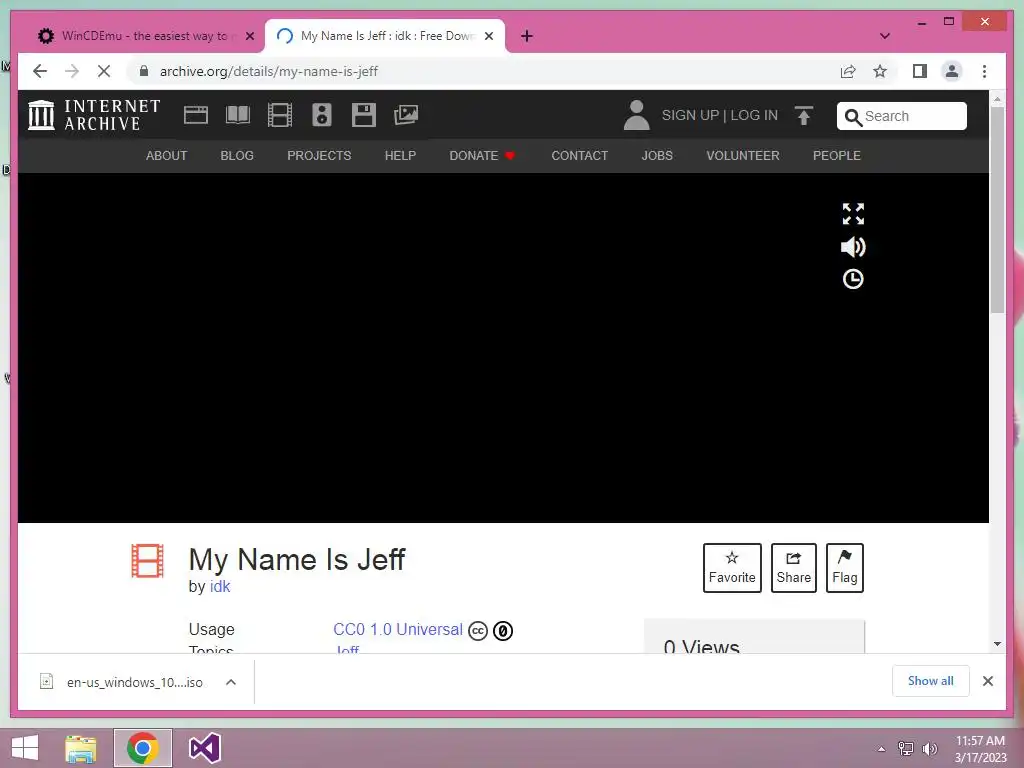Expand the tab search chevron
The height and width of the screenshot is (768, 1024).
pos(885,36)
